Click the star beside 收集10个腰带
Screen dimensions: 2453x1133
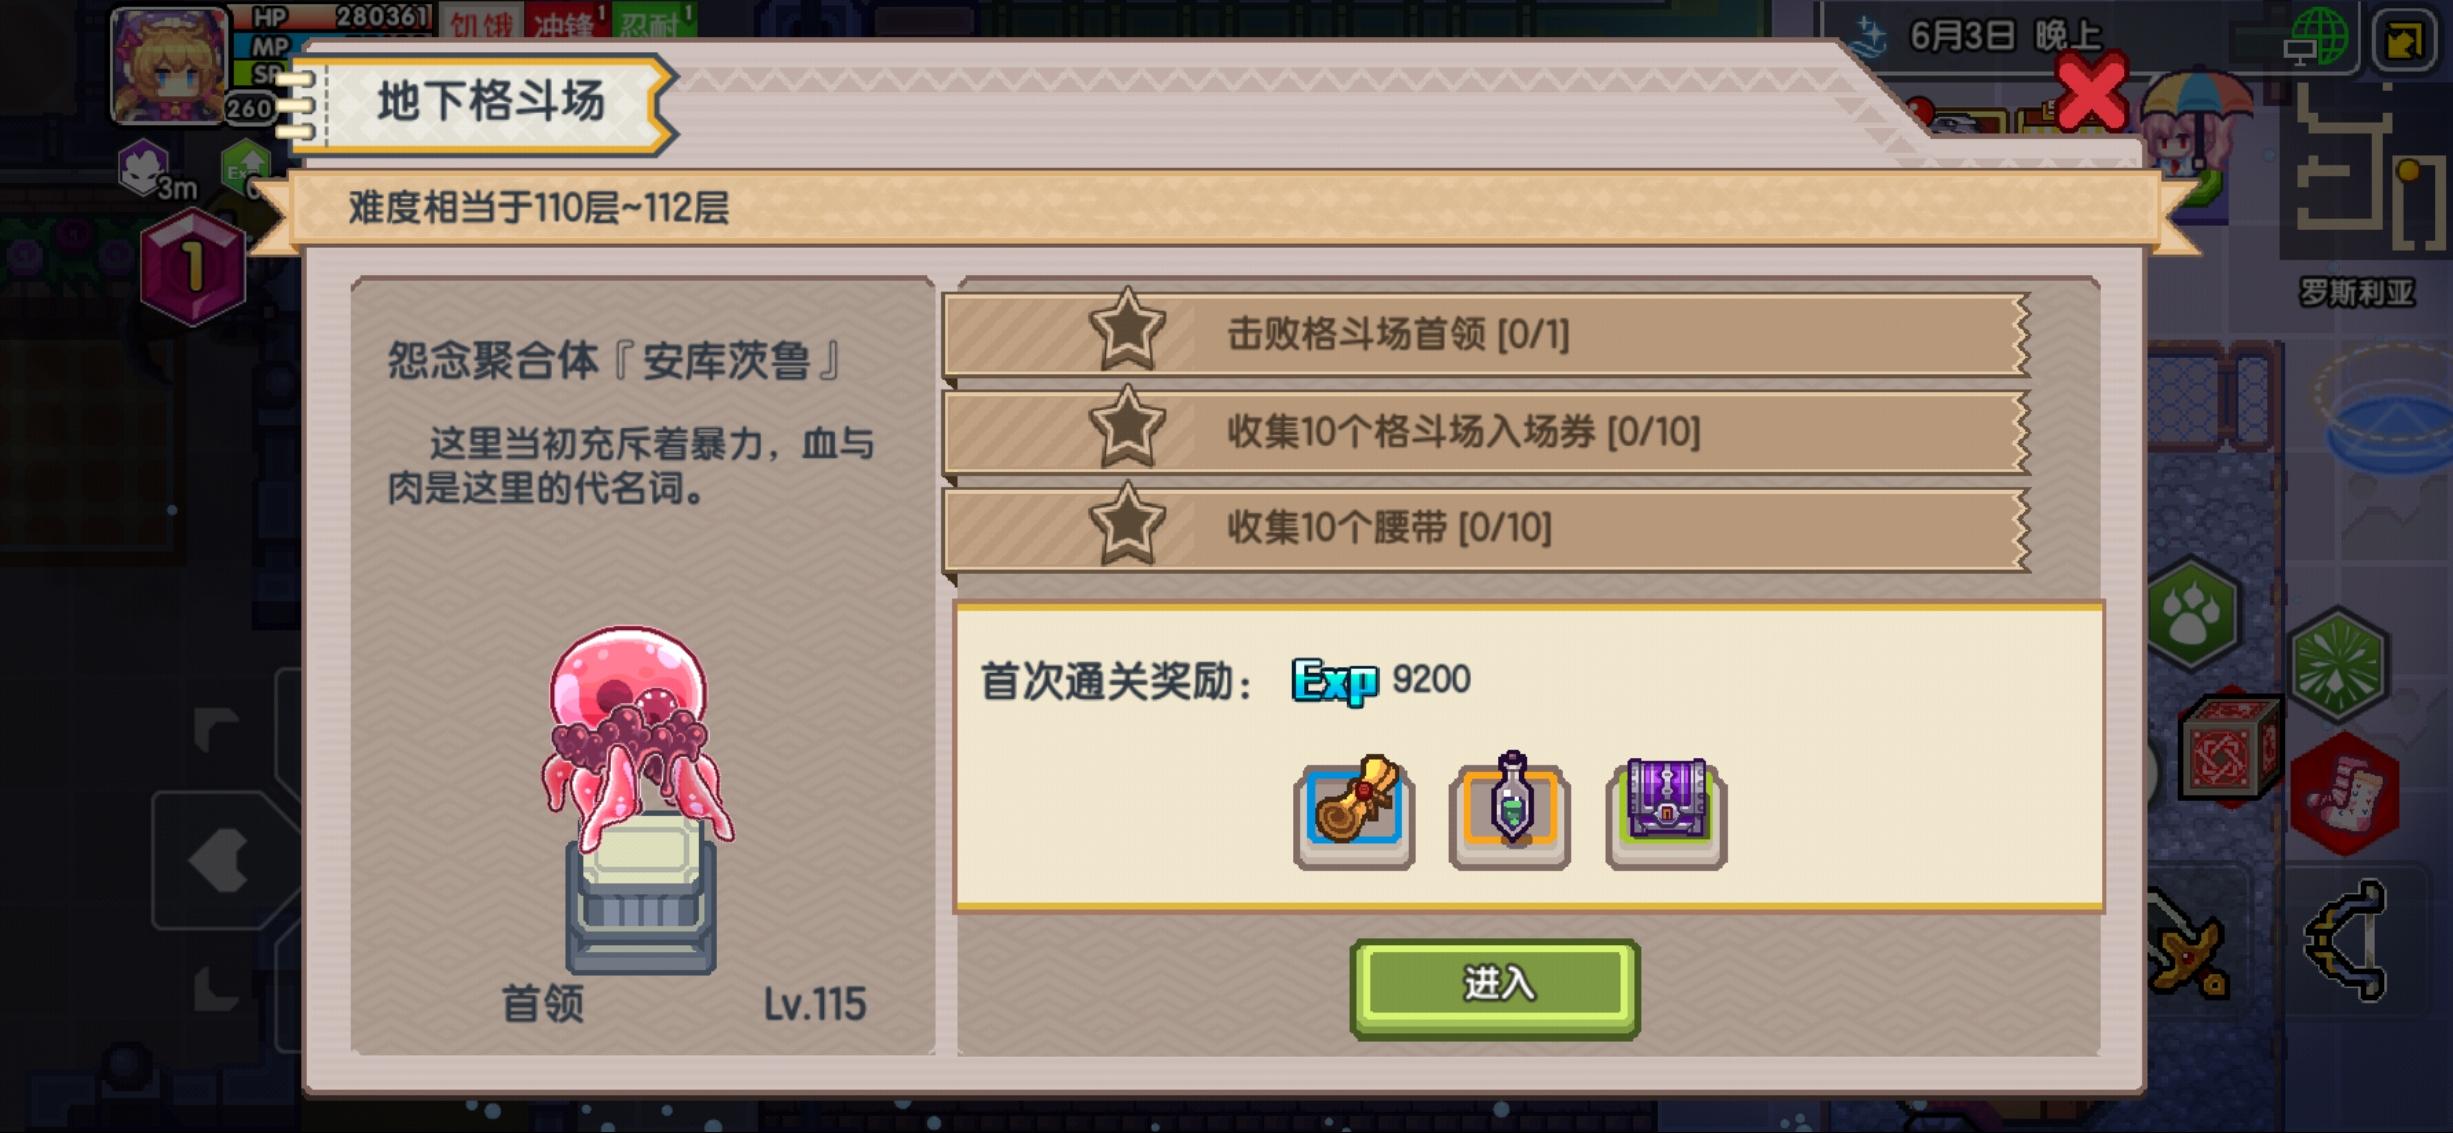pyautogui.click(x=1127, y=523)
